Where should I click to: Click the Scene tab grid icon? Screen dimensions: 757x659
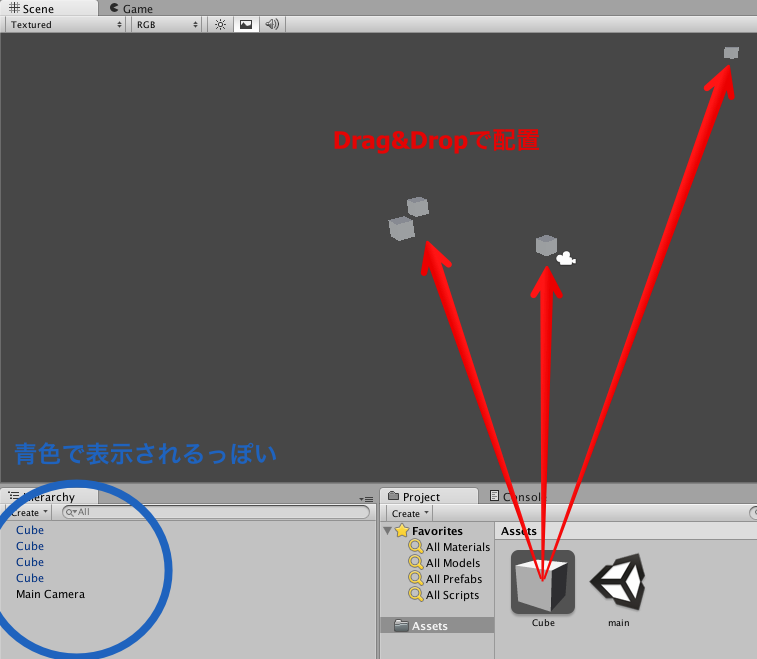(x=14, y=8)
